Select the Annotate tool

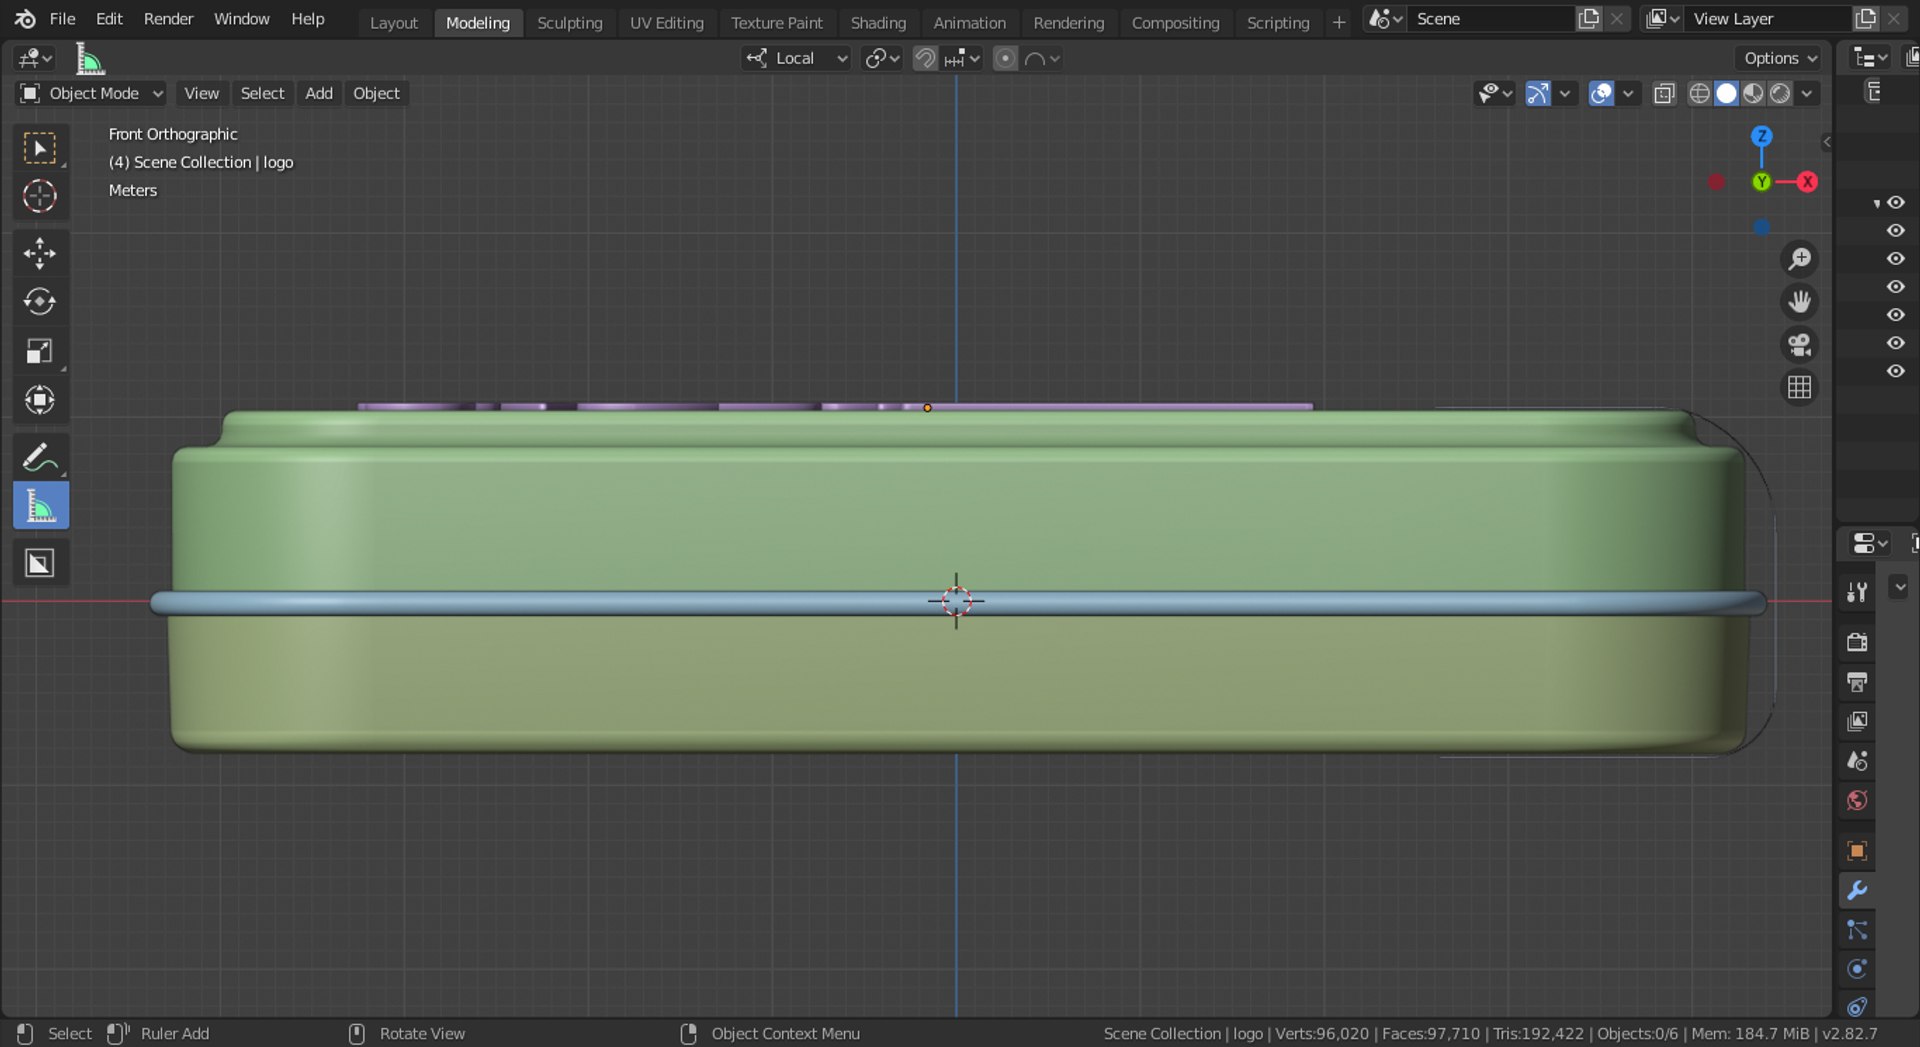tap(40, 458)
